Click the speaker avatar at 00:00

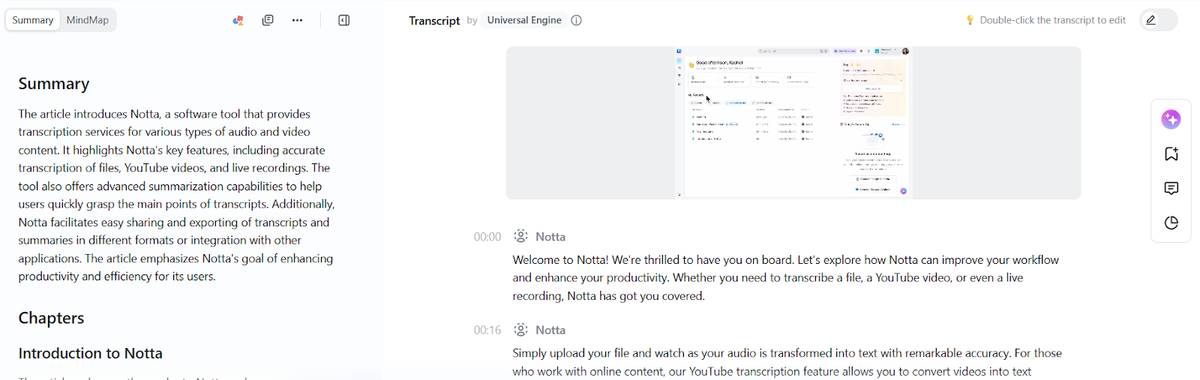(x=520, y=237)
